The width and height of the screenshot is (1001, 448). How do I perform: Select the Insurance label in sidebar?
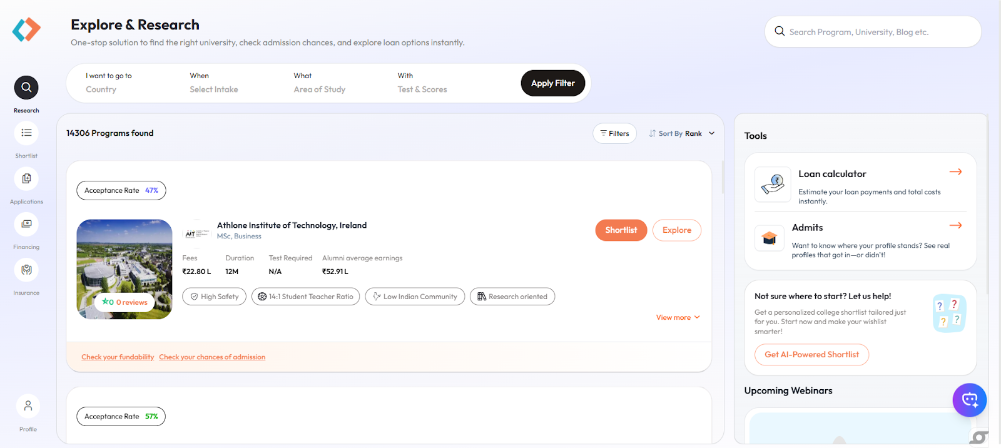[x=26, y=293]
